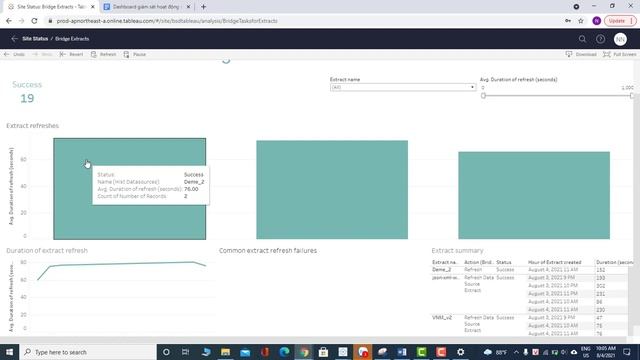Click the browser back arrow
The height and width of the screenshot is (360, 640).
pos(9,21)
